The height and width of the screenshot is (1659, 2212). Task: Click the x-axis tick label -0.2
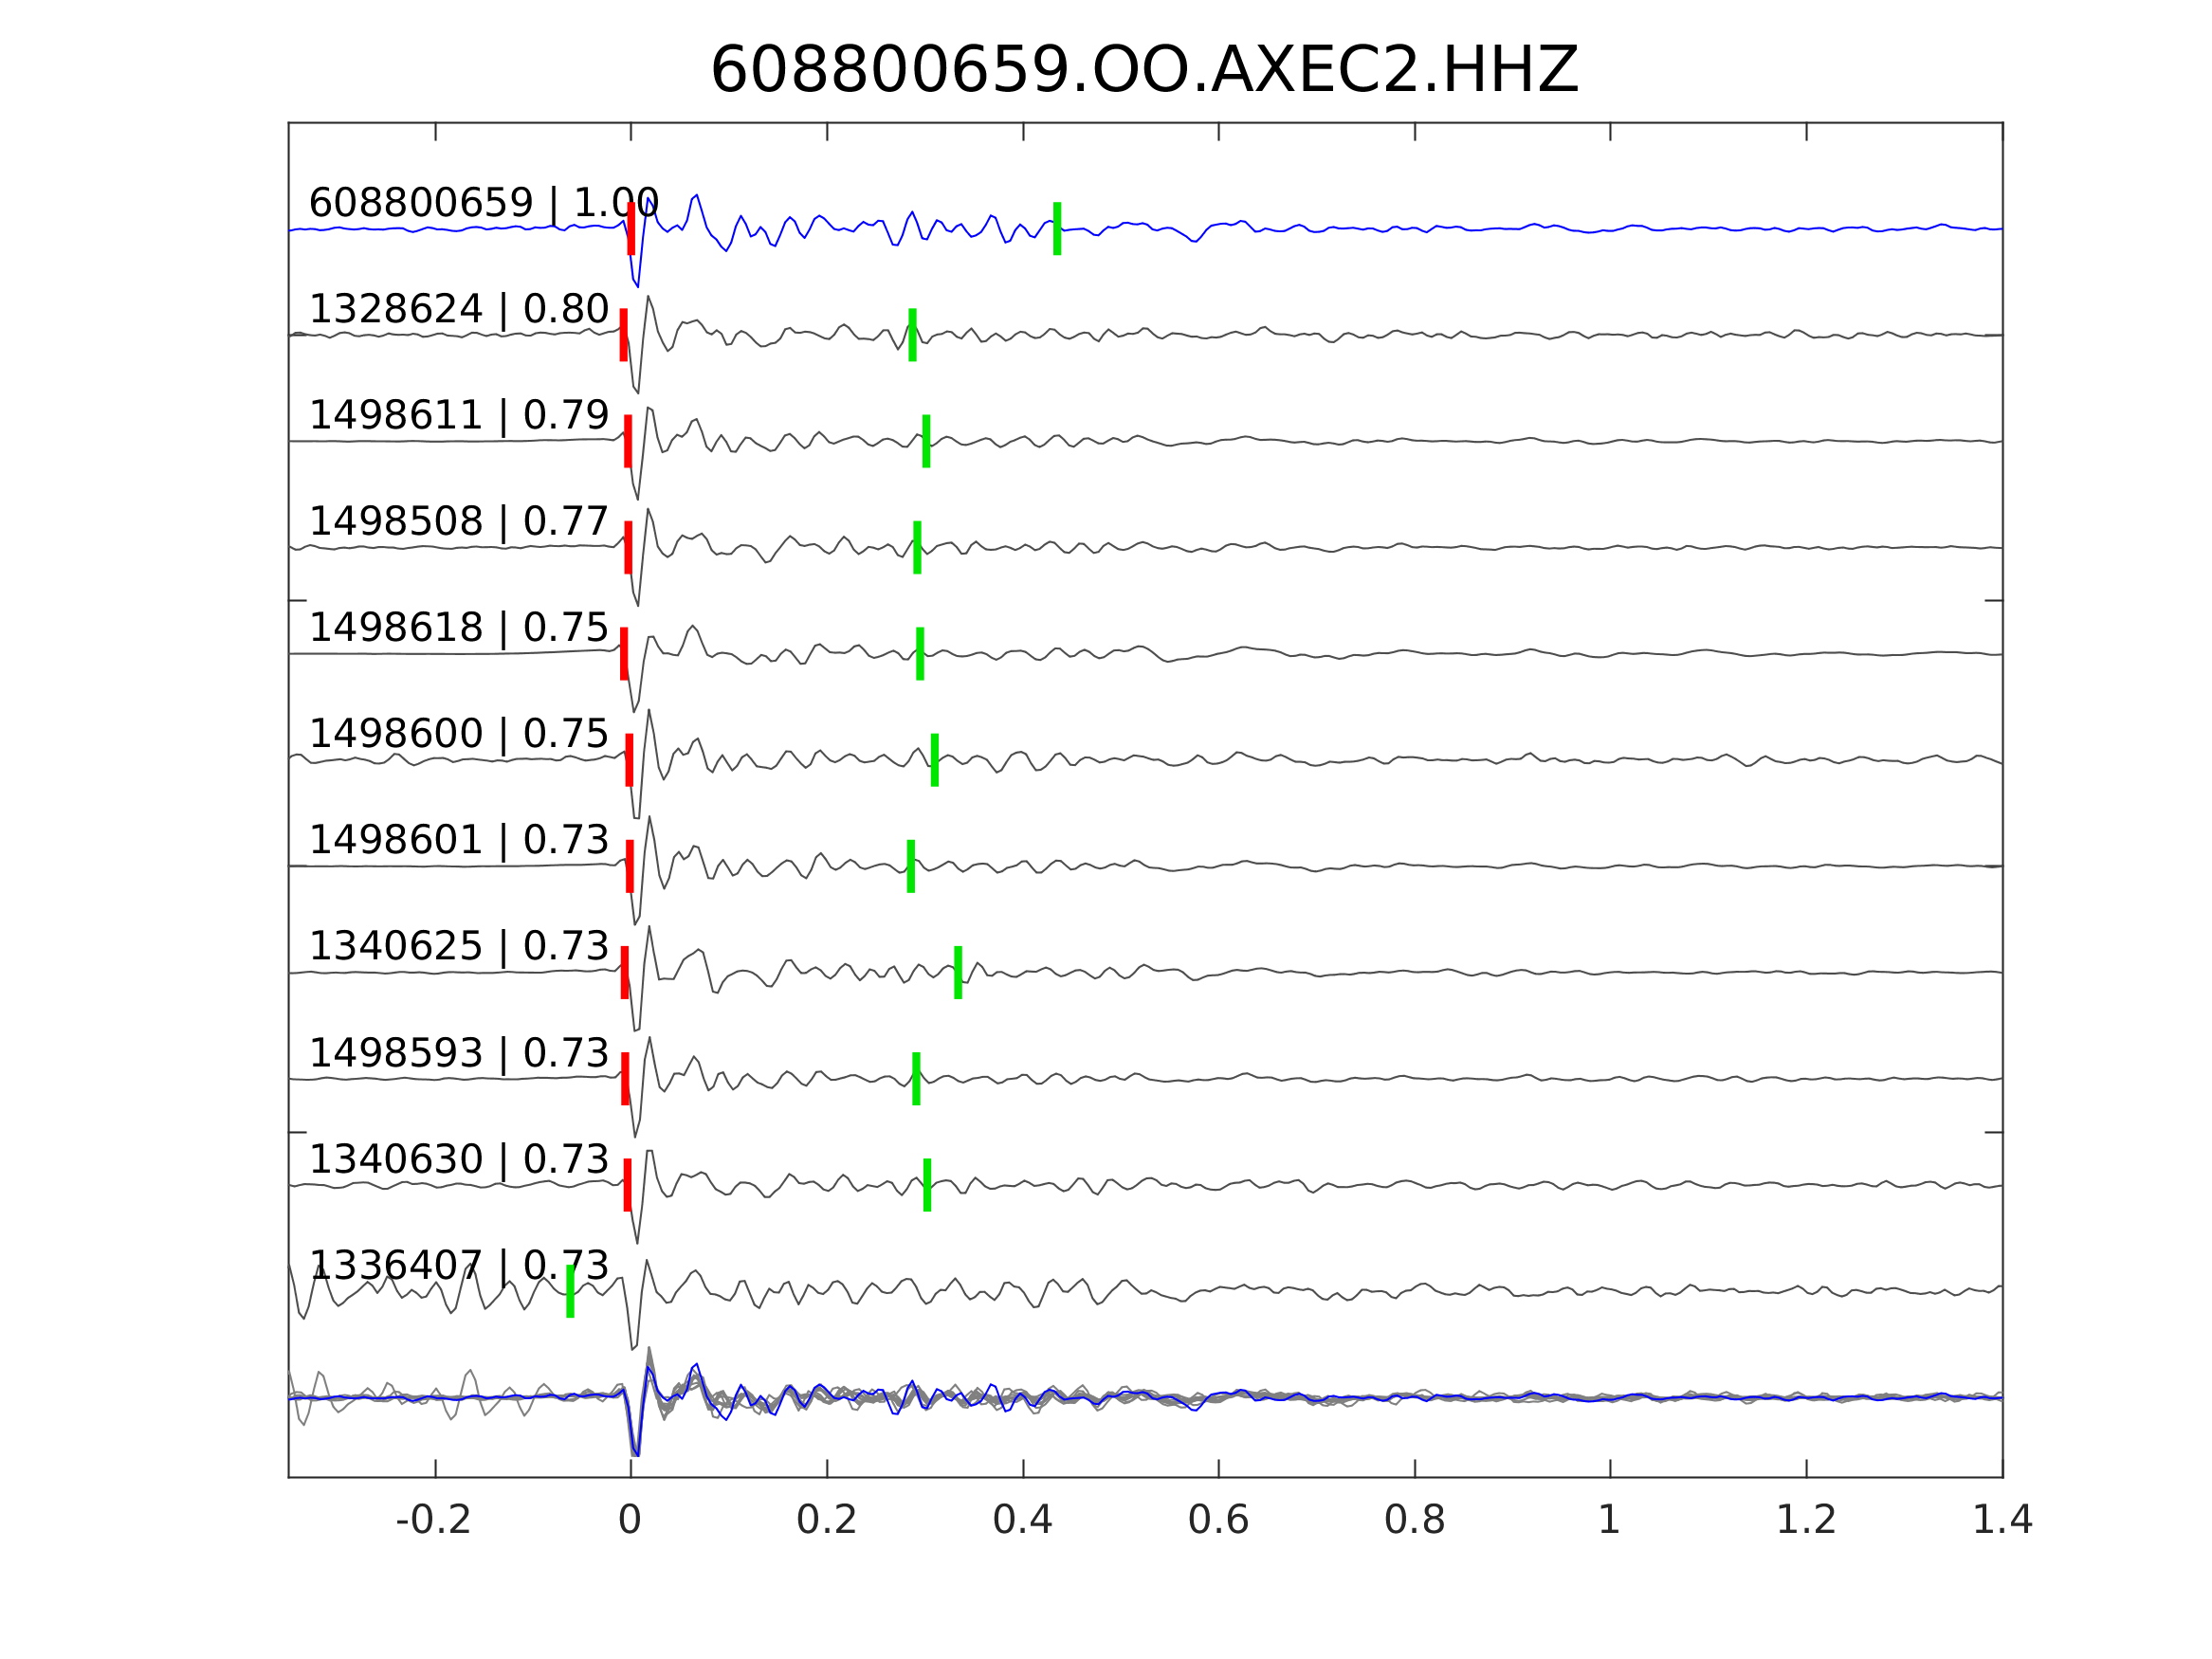(x=433, y=1520)
